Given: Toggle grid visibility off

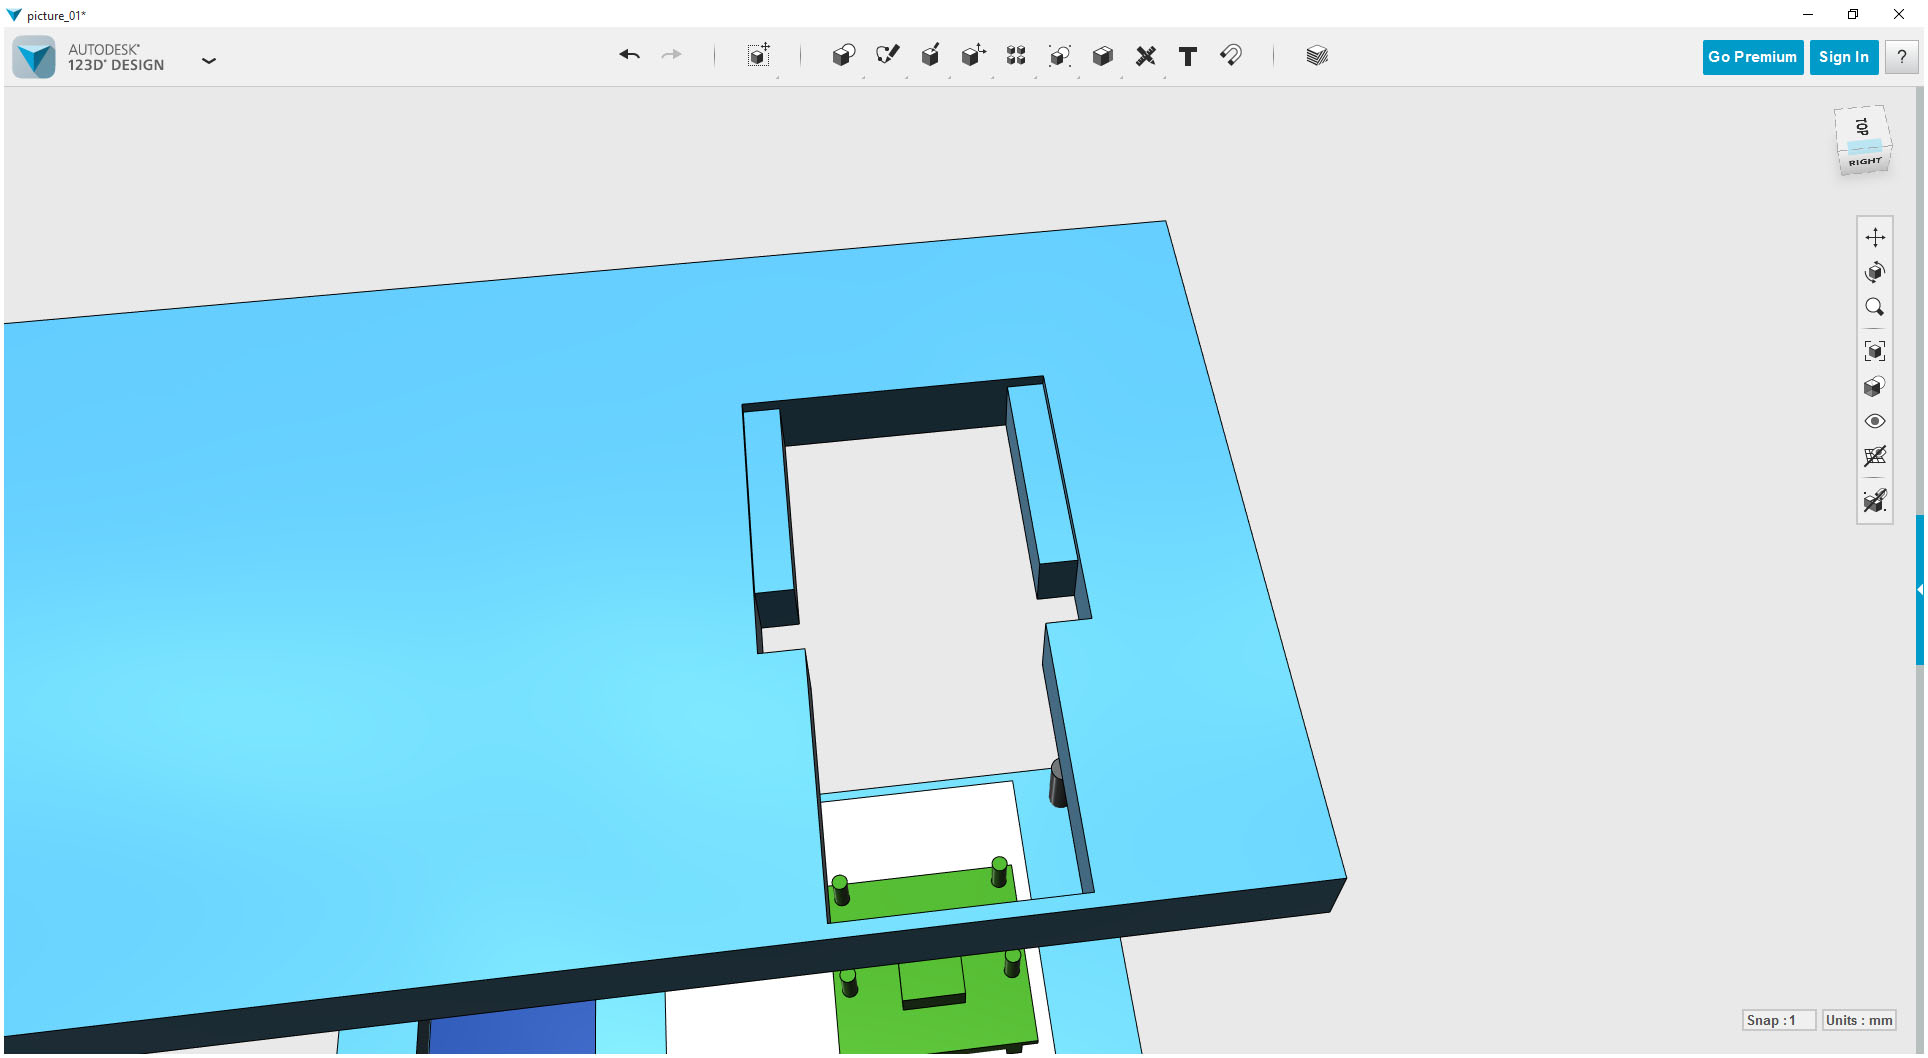Looking at the screenshot, I should point(1875,456).
